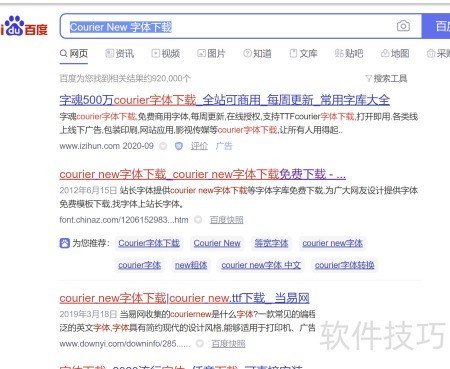Switch to the 视频 tab
The image size is (450, 369).
[166, 54]
